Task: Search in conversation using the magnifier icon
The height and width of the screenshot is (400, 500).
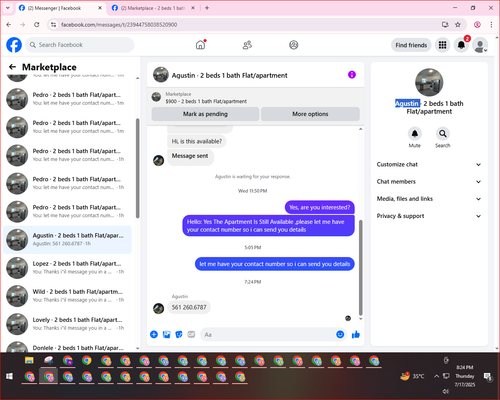Action: pyautogui.click(x=443, y=134)
